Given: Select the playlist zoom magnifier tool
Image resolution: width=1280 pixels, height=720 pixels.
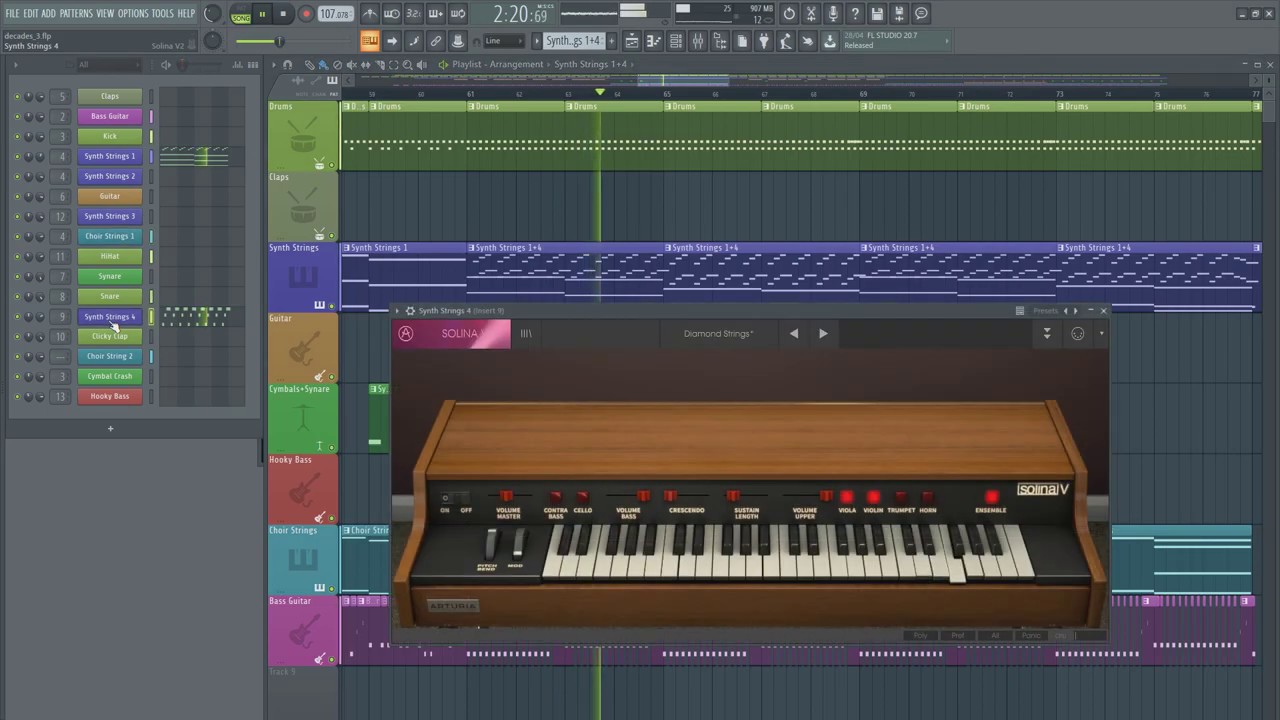Looking at the screenshot, I should click(x=406, y=64).
